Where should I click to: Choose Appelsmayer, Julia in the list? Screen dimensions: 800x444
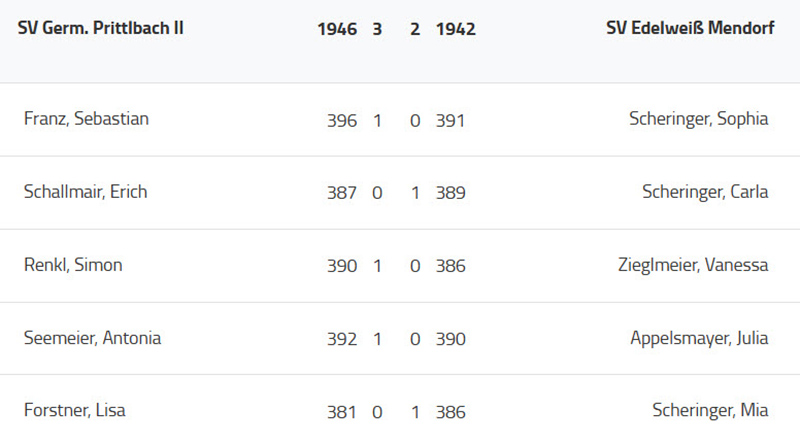(x=699, y=338)
